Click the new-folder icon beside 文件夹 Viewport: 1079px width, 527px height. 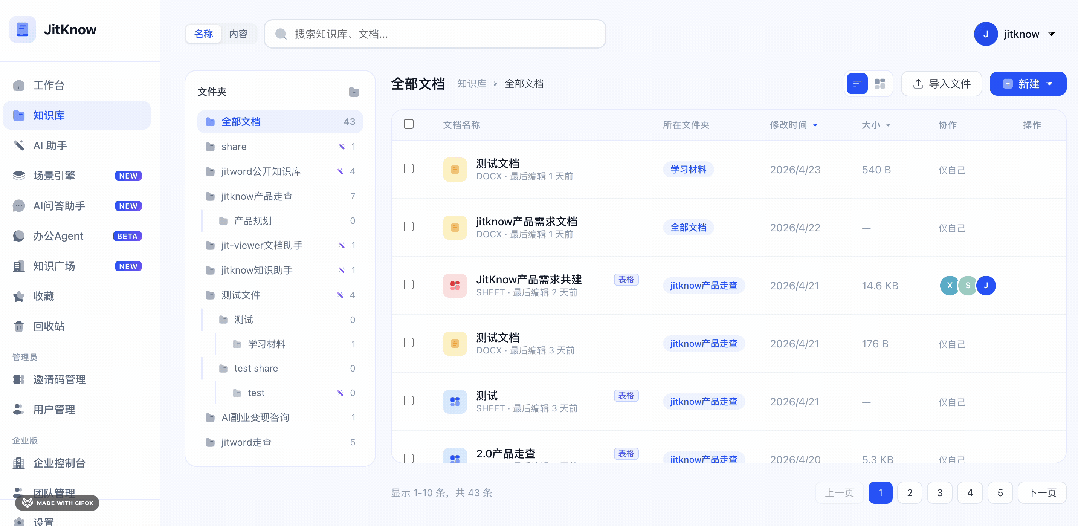click(354, 92)
